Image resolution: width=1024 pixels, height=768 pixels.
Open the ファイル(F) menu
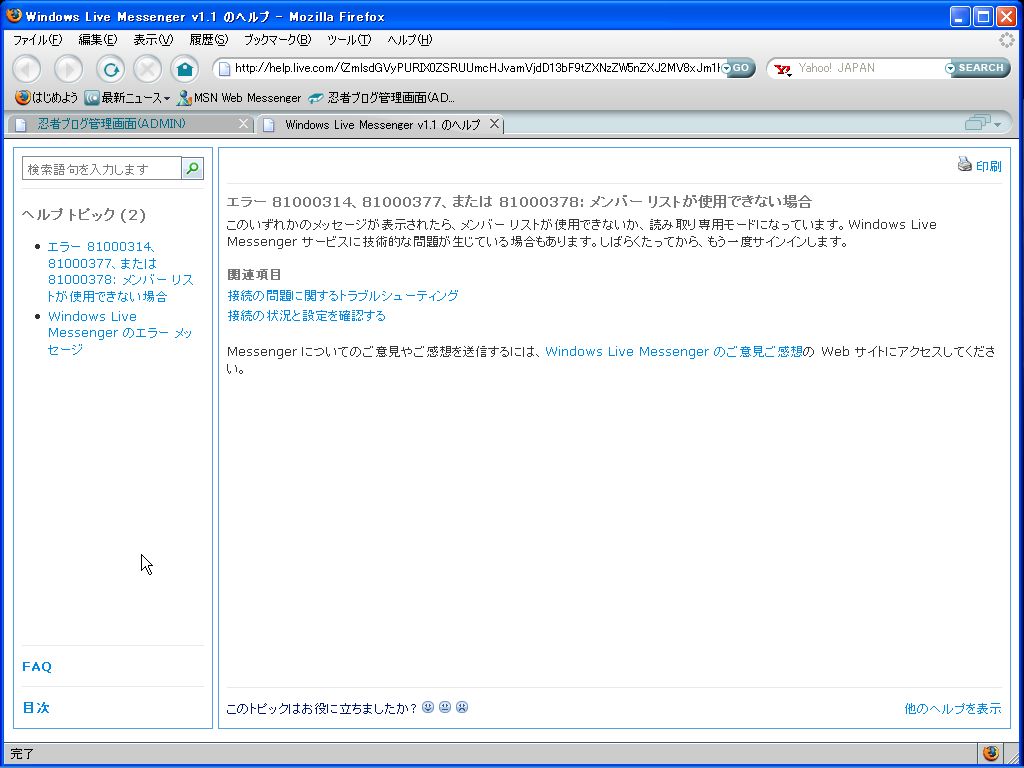[x=37, y=40]
